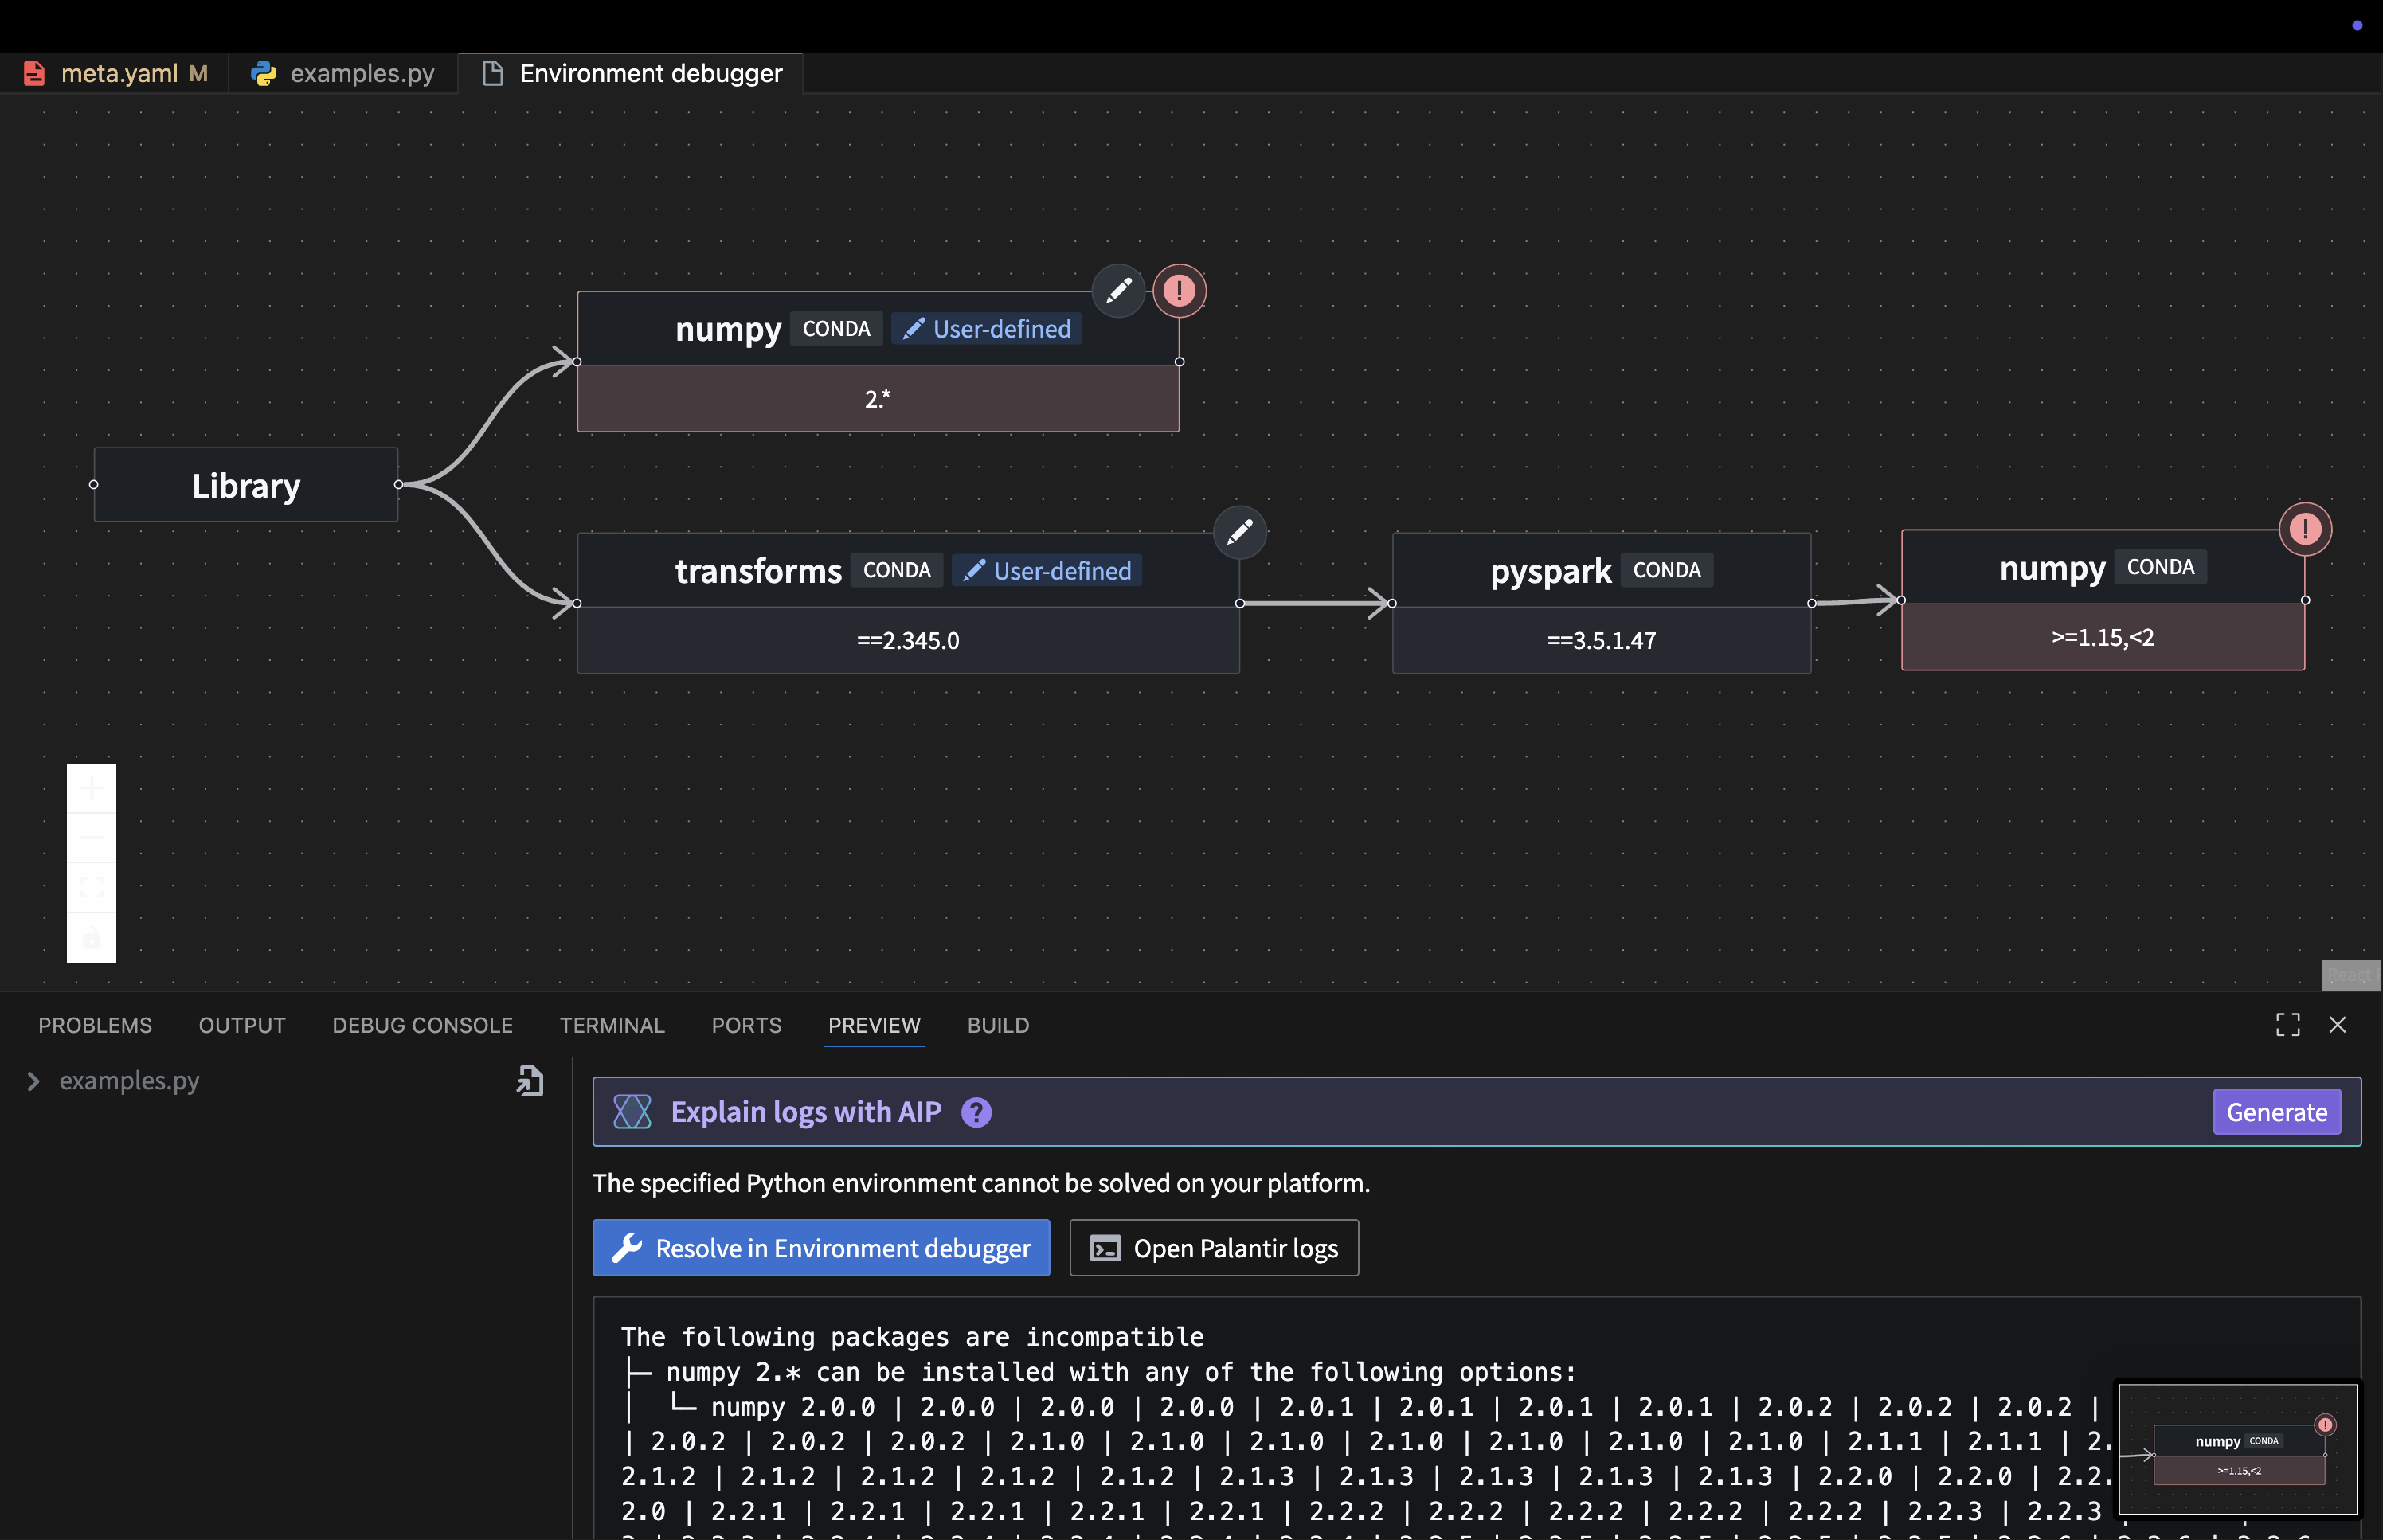
Task: Select the transforms node title
Action: (x=758, y=571)
